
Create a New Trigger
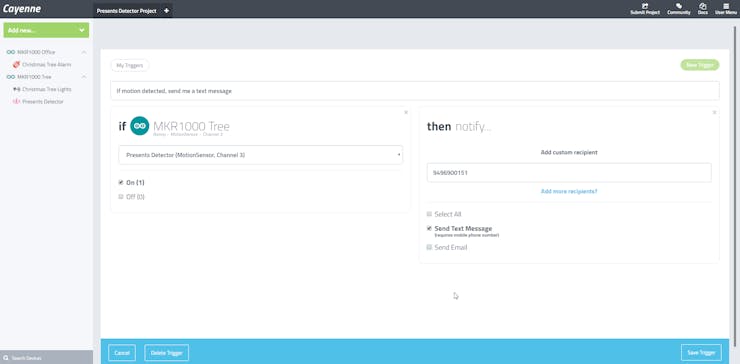click(699, 65)
